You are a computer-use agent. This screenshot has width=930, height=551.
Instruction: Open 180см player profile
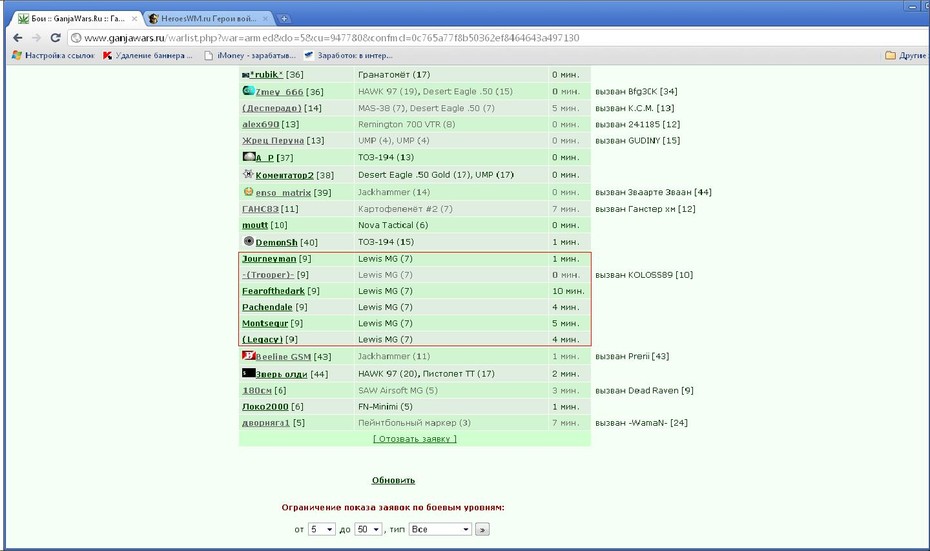(257, 390)
